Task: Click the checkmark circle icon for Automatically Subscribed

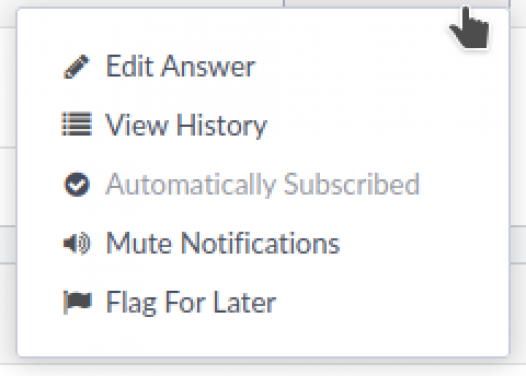Action: pos(77,184)
